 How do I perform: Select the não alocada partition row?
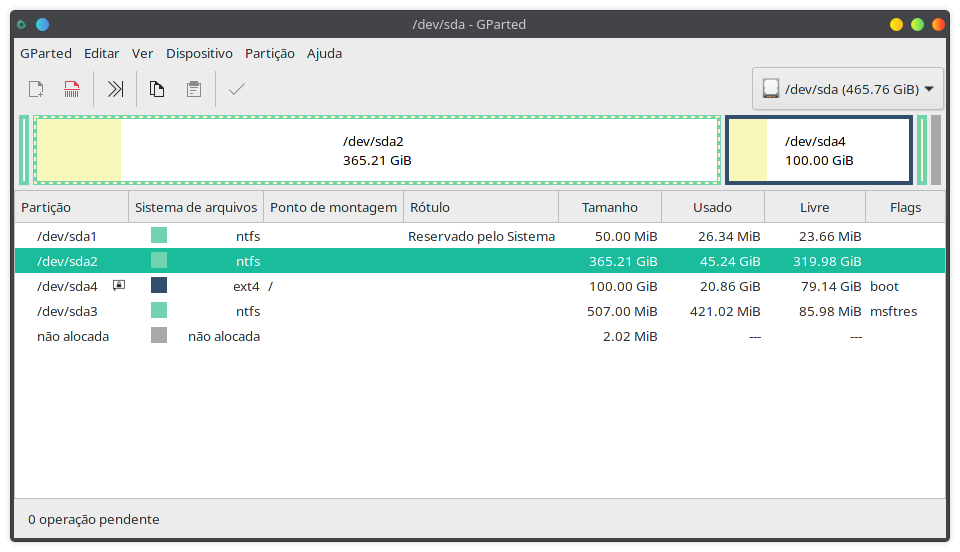pos(480,335)
